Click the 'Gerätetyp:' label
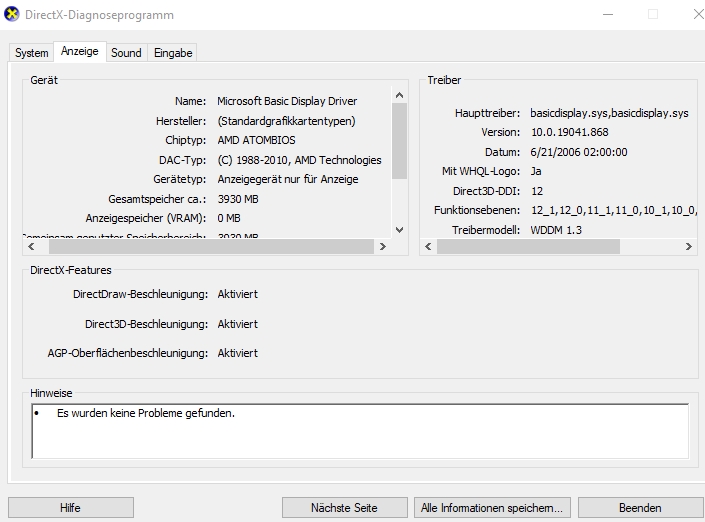705x522 pixels. click(x=179, y=179)
